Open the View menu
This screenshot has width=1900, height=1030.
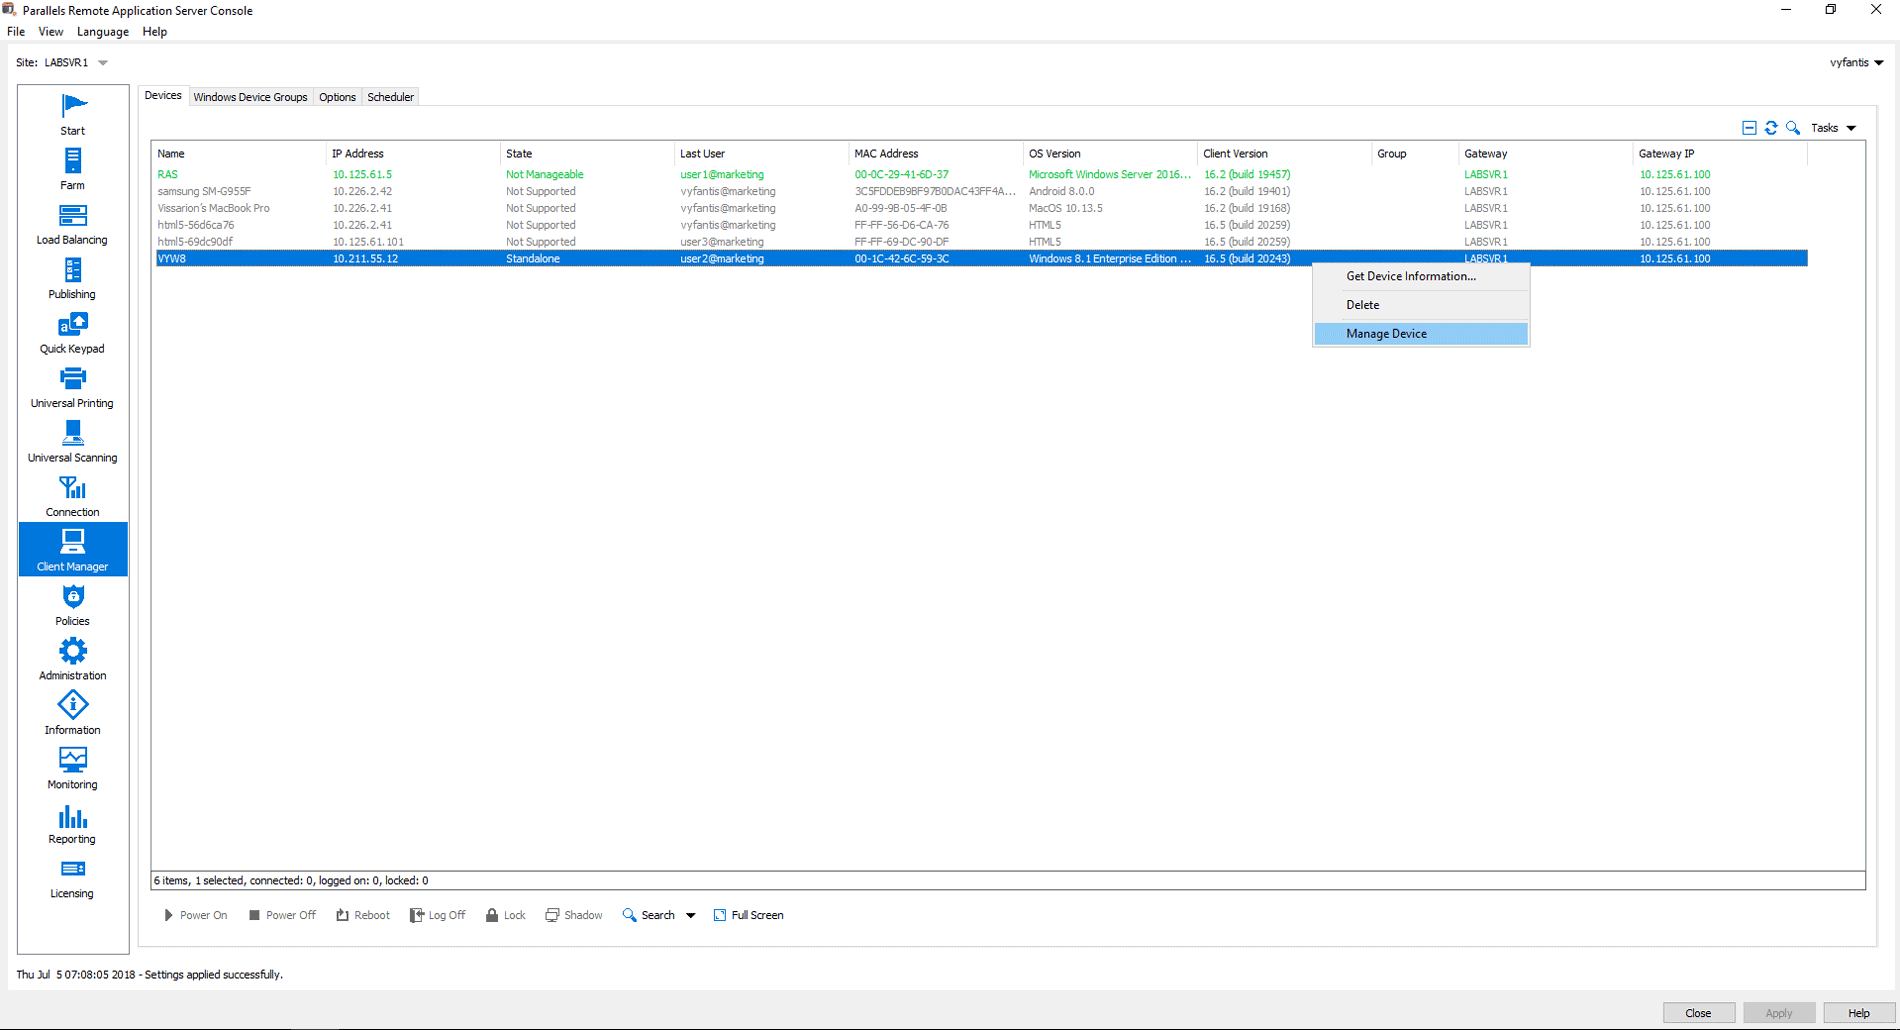coord(50,32)
